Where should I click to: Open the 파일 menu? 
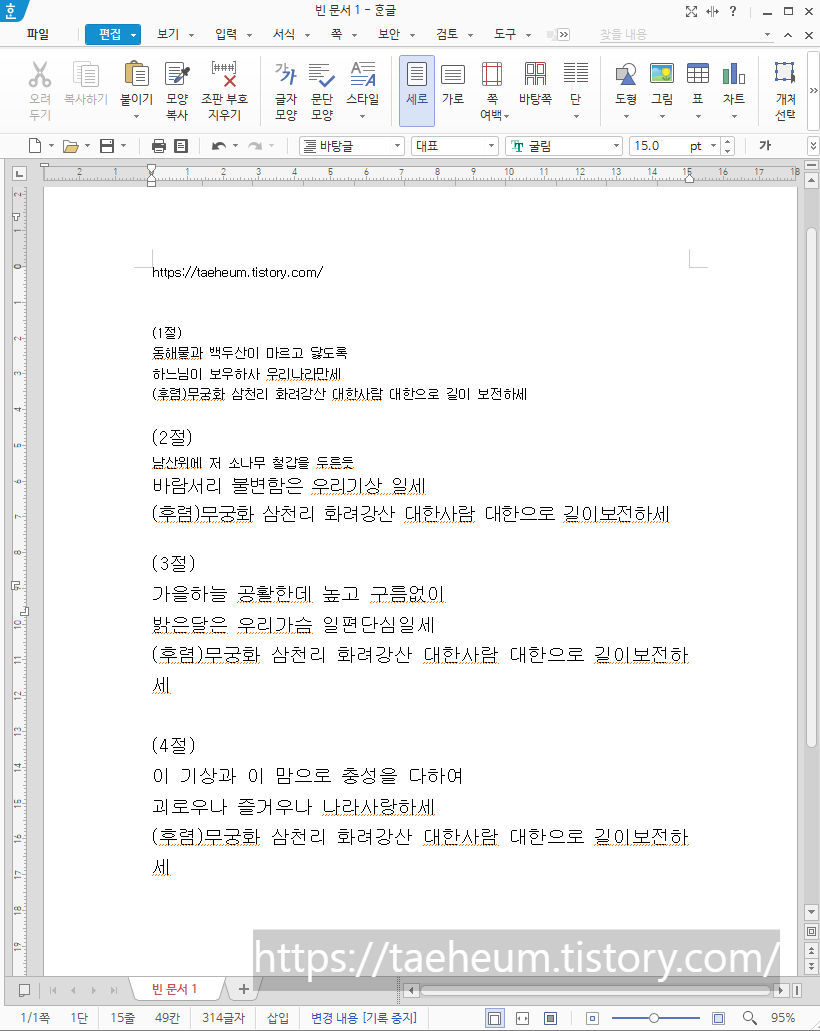[x=37, y=34]
